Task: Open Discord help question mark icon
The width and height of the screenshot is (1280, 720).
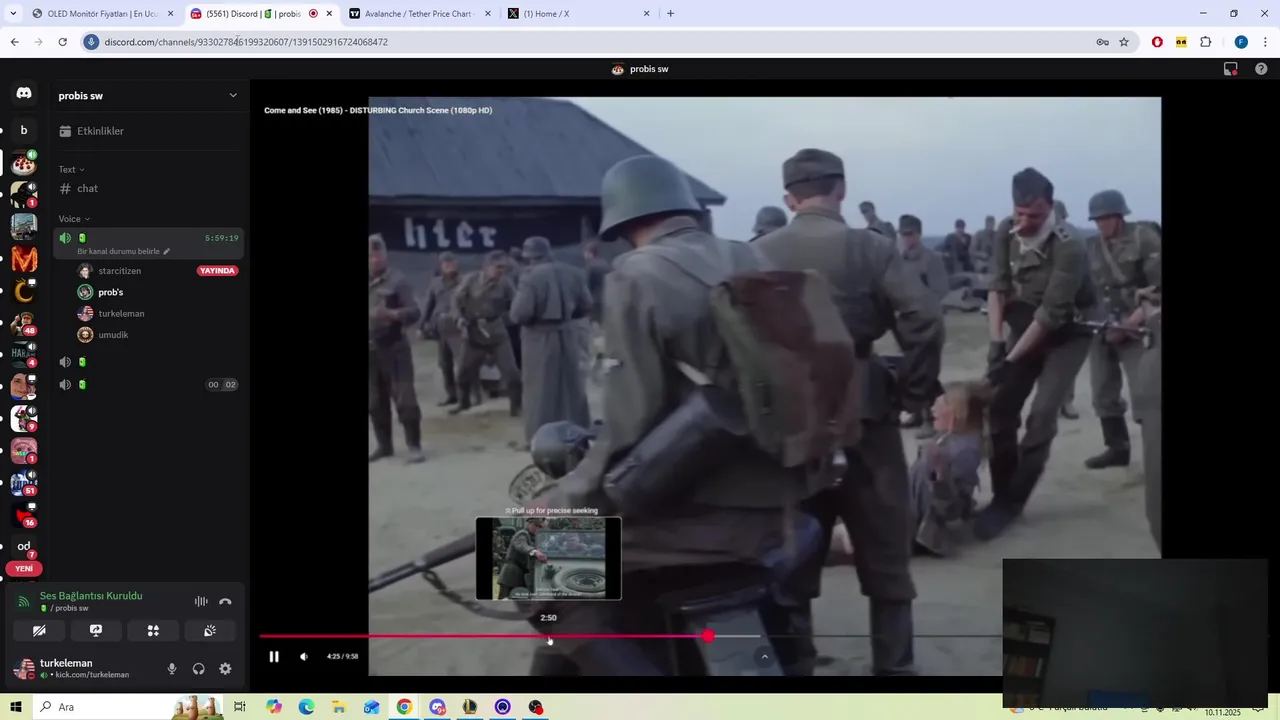Action: [1261, 69]
